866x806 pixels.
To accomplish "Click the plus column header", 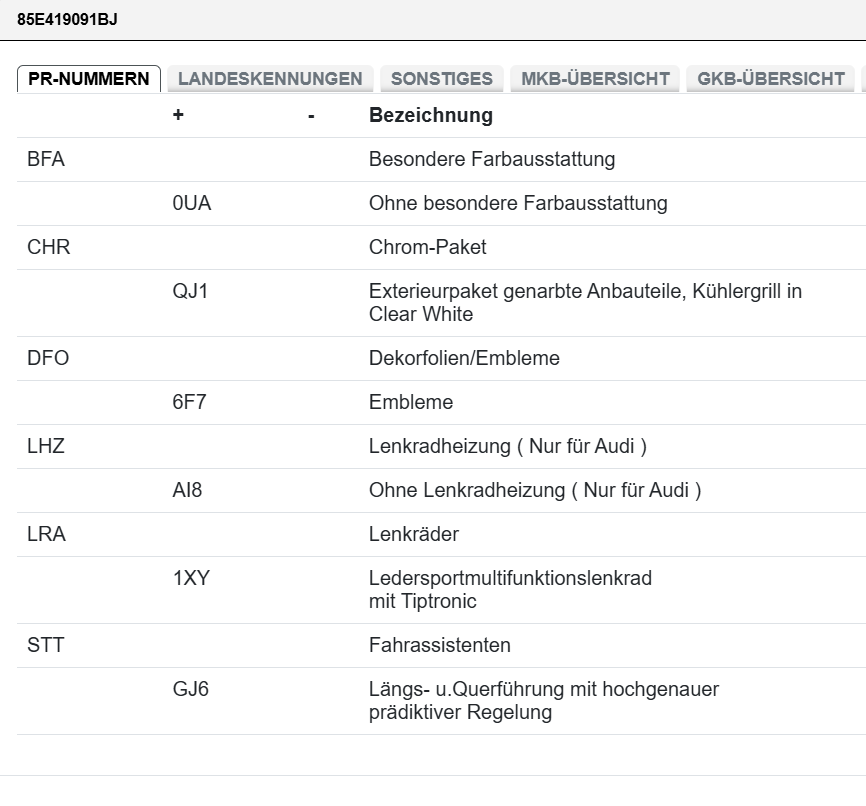I will click(x=178, y=115).
